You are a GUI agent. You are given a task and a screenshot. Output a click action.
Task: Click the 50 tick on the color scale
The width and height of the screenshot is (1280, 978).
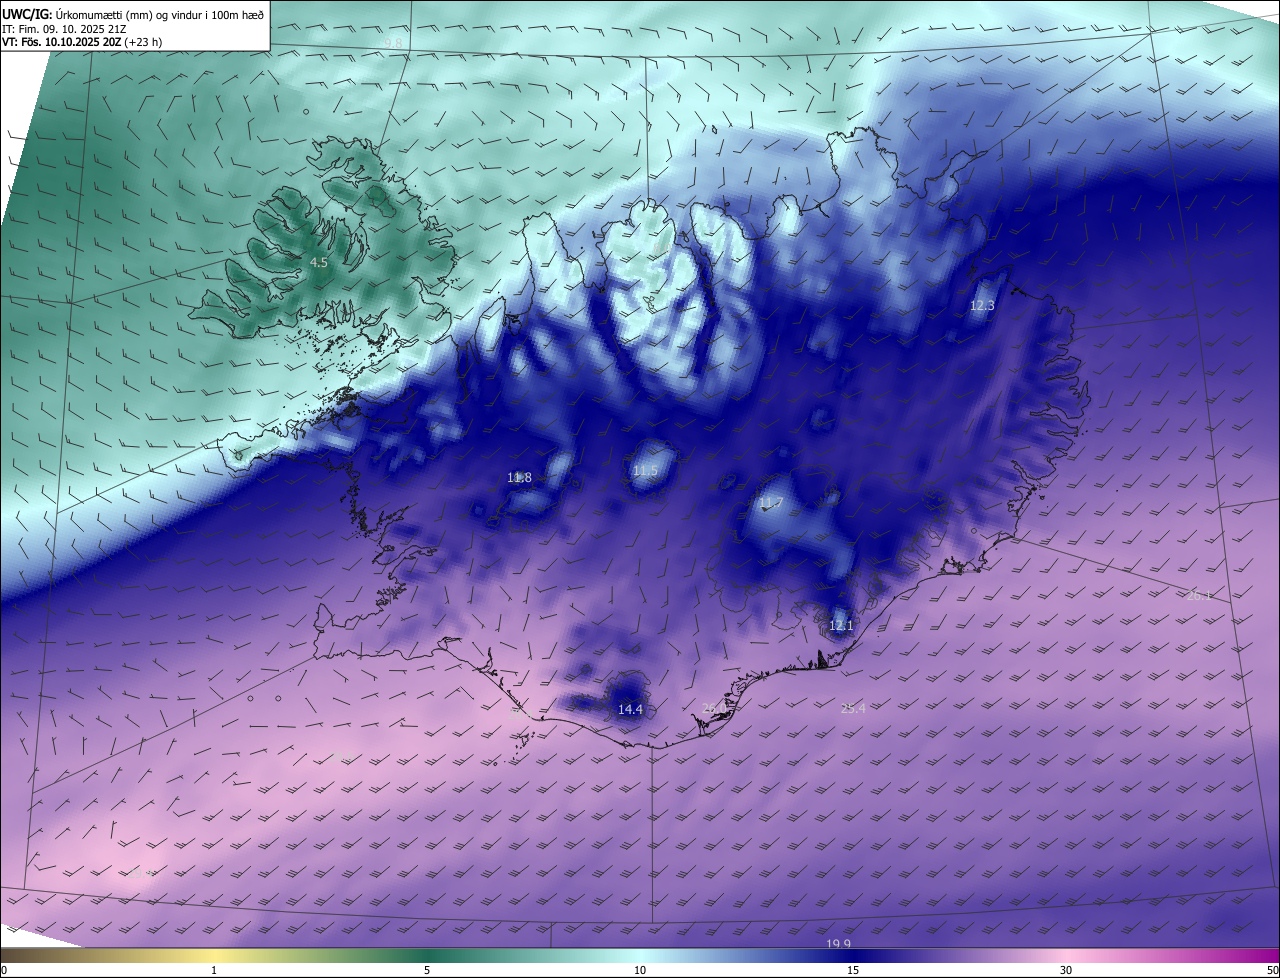pos(1272,971)
